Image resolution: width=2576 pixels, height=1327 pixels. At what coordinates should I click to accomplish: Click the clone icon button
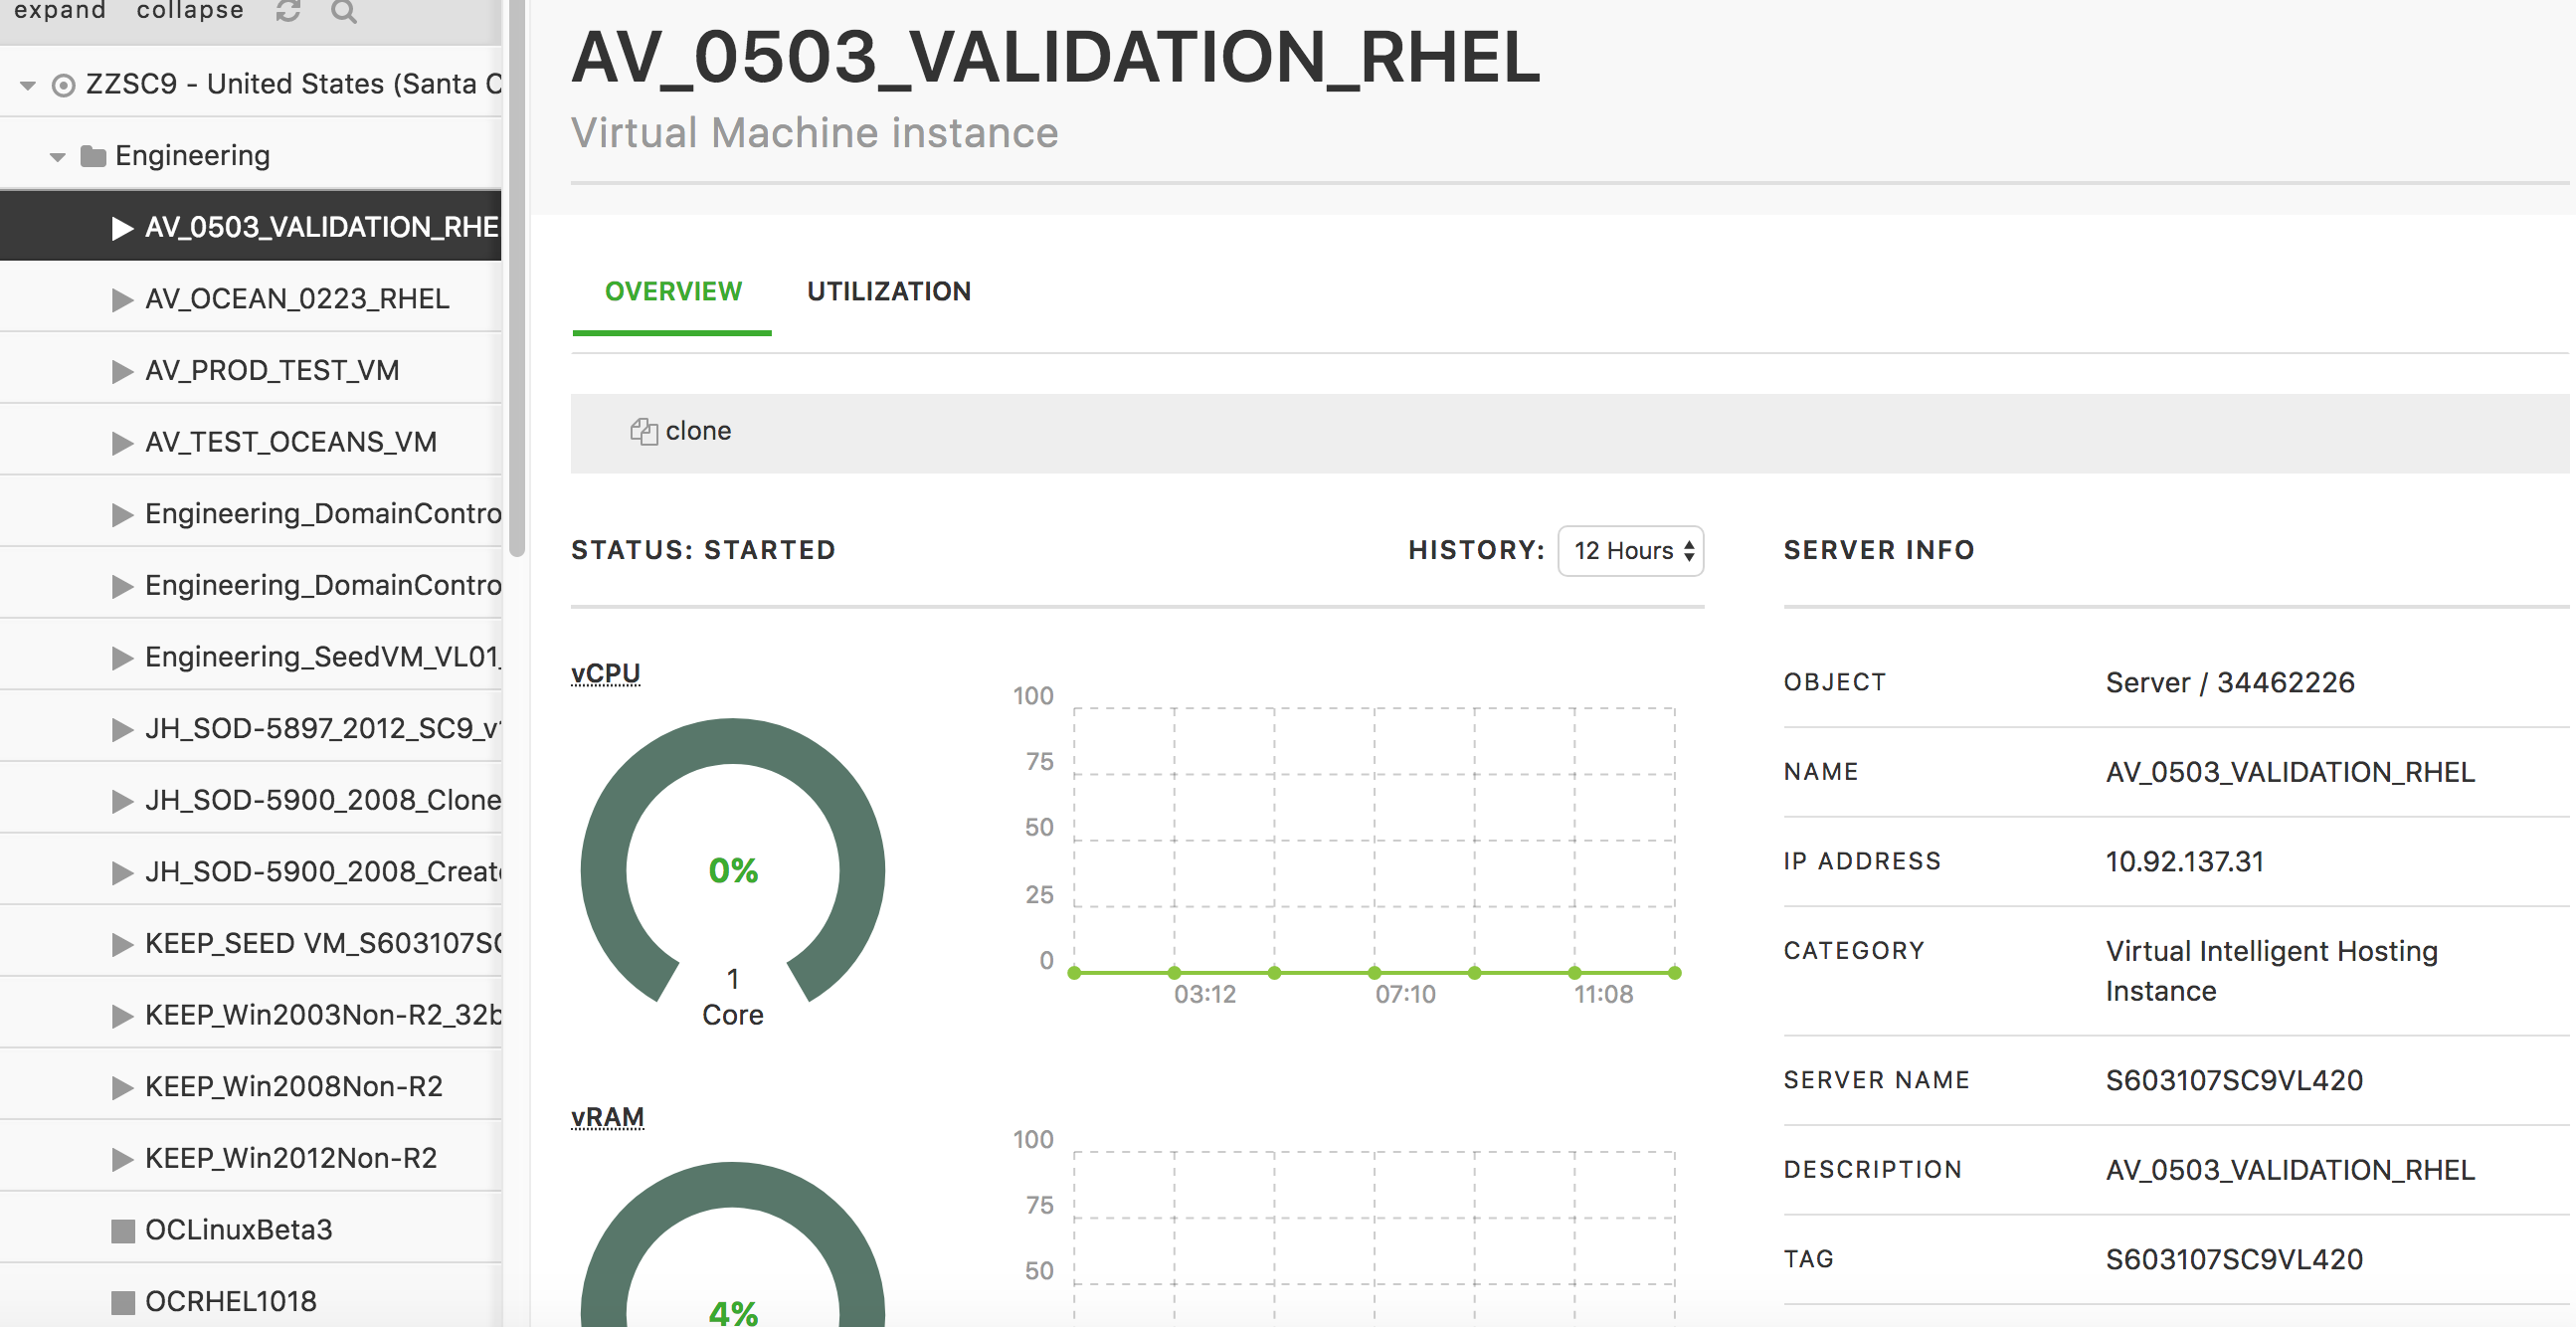click(x=646, y=430)
